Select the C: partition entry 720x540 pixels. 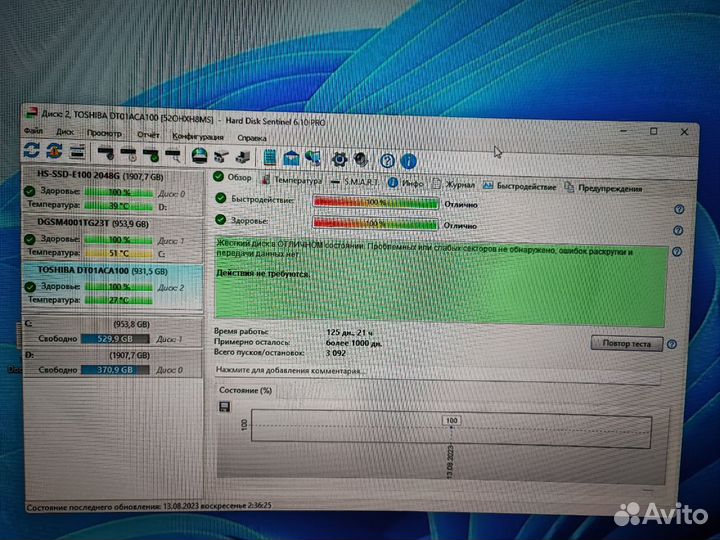coord(112,332)
